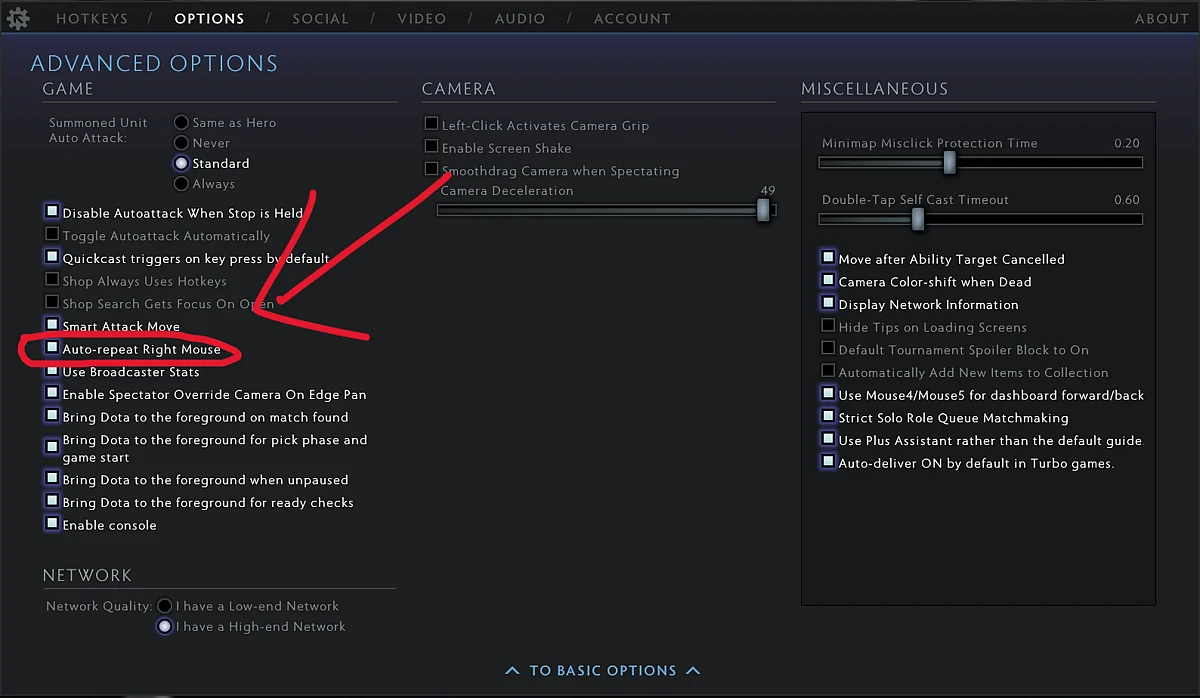Image resolution: width=1200 pixels, height=698 pixels.
Task: Toggle Auto-deliver ON by default in Turbo
Action: (x=828, y=462)
